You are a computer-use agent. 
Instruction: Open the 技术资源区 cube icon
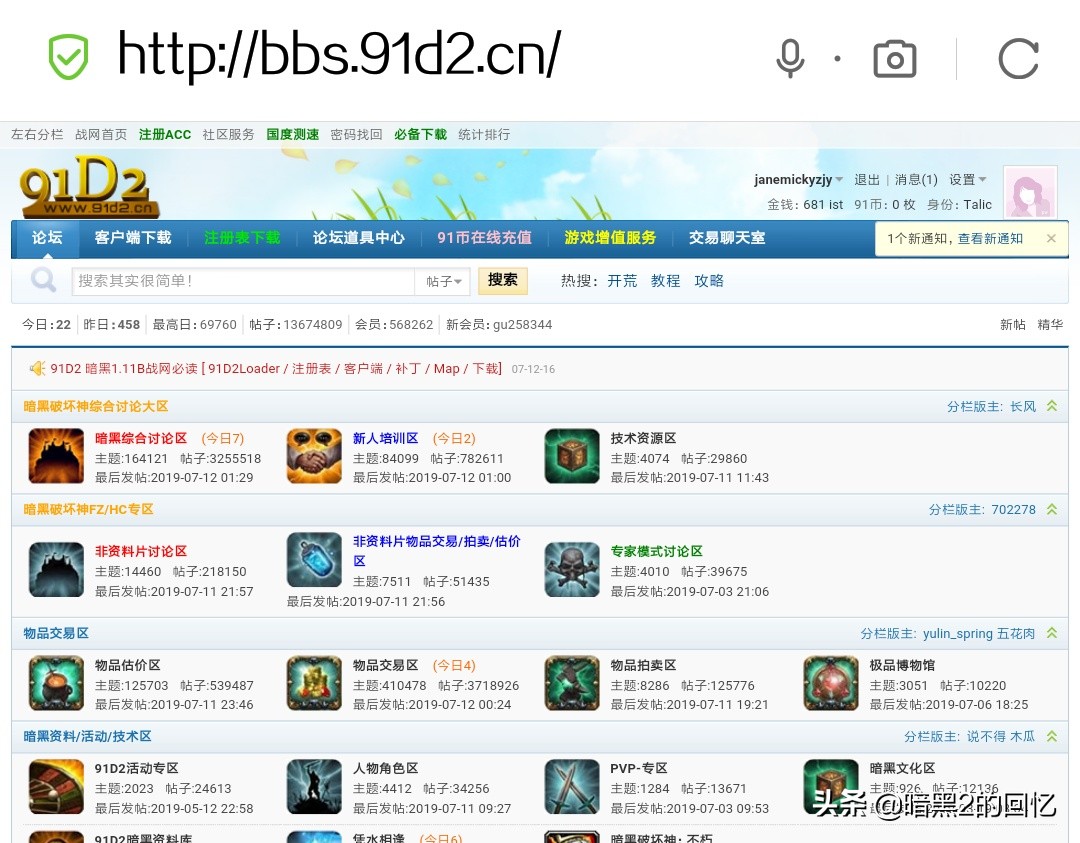[572, 456]
